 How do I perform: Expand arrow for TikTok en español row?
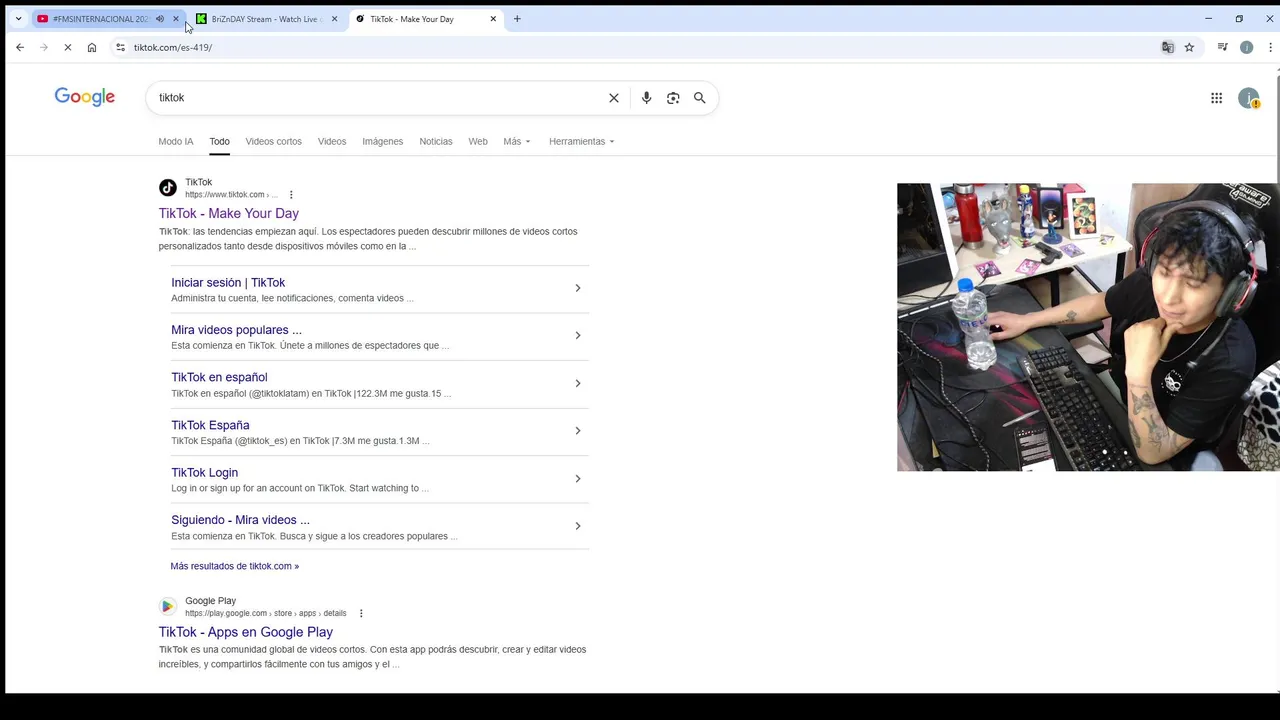pyautogui.click(x=578, y=383)
